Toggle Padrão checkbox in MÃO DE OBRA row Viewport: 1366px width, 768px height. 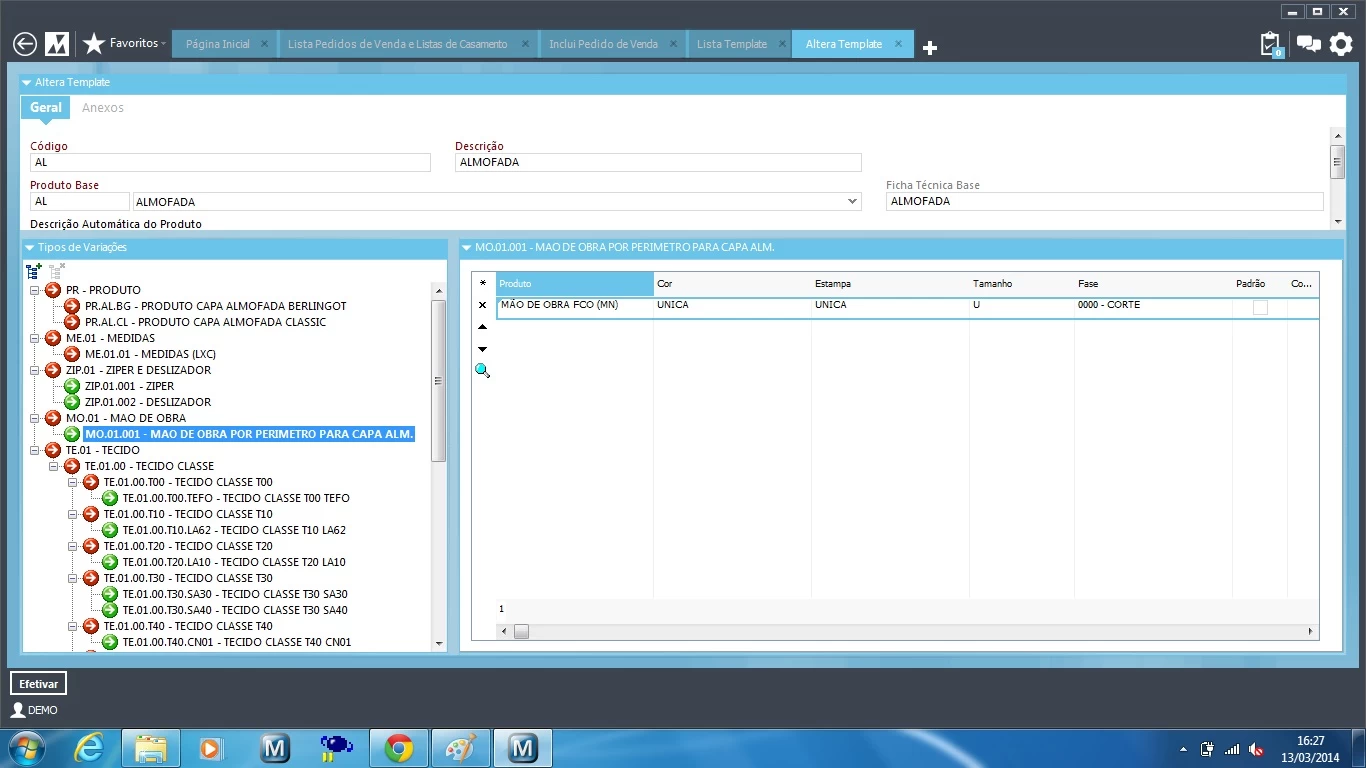pos(1260,307)
